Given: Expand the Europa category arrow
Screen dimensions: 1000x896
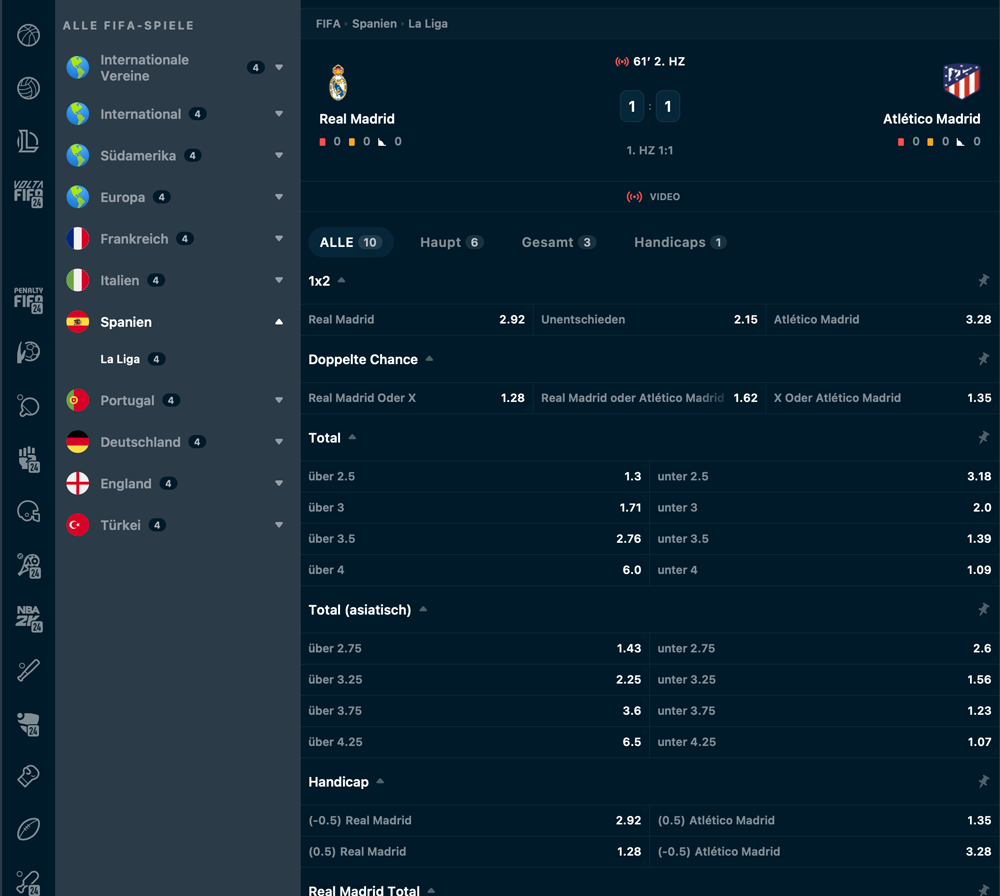Looking at the screenshot, I should (x=279, y=197).
